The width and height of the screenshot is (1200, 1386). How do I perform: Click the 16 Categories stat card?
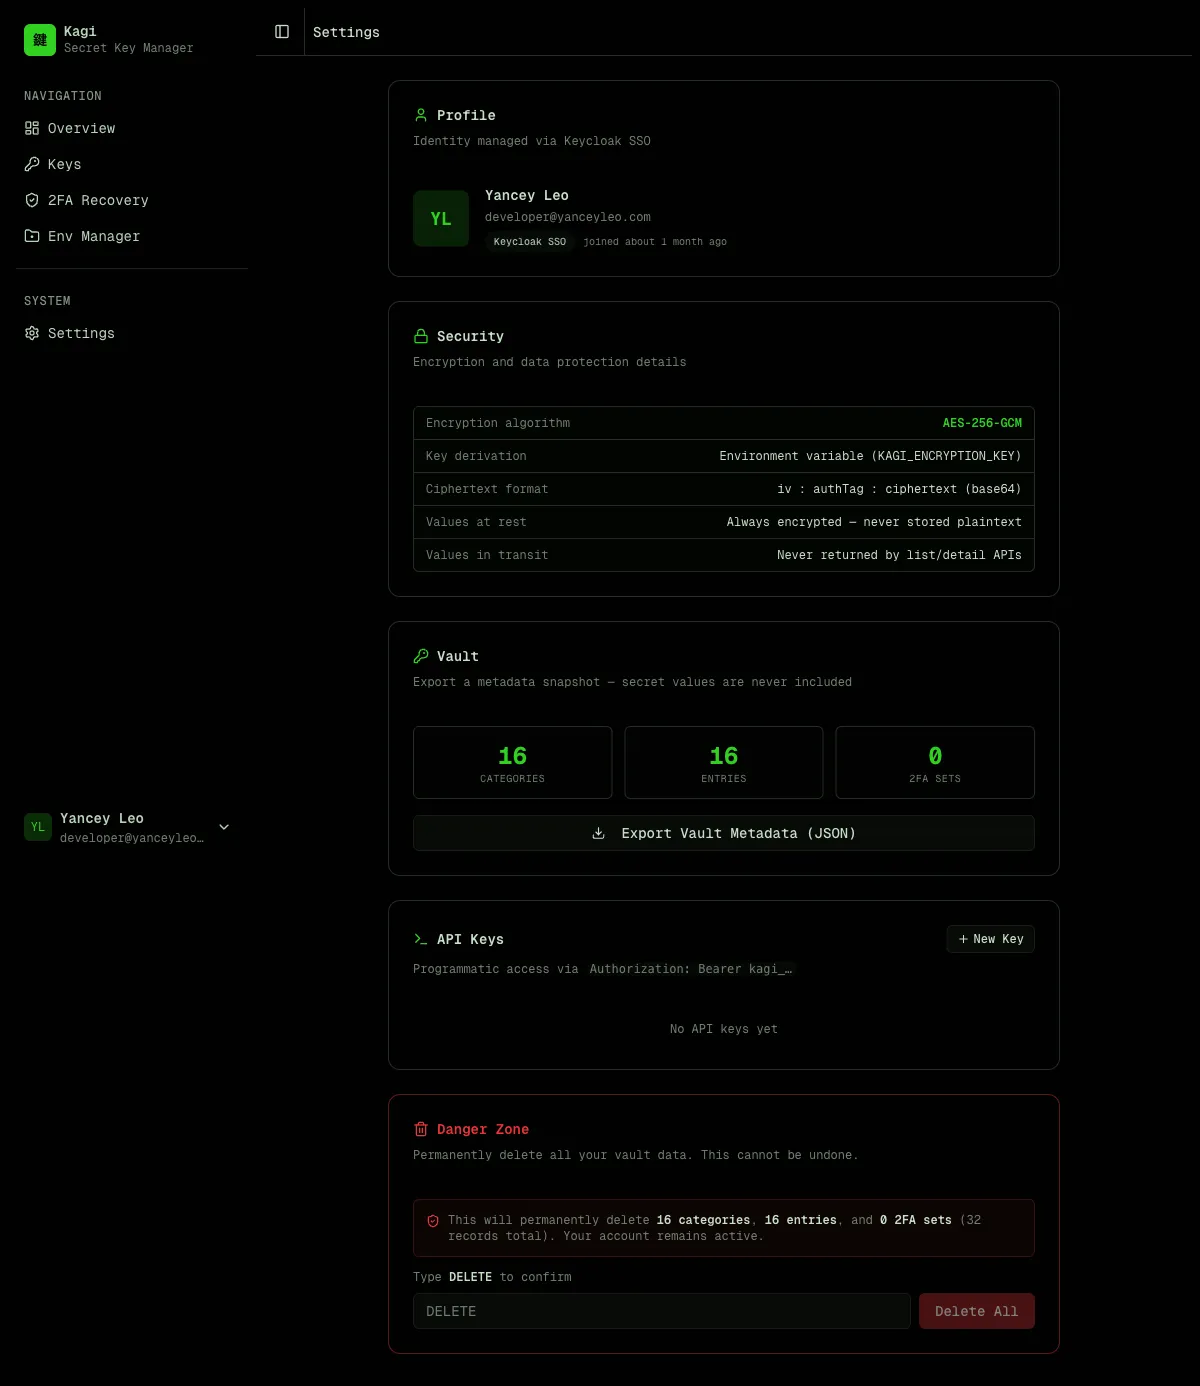(512, 762)
